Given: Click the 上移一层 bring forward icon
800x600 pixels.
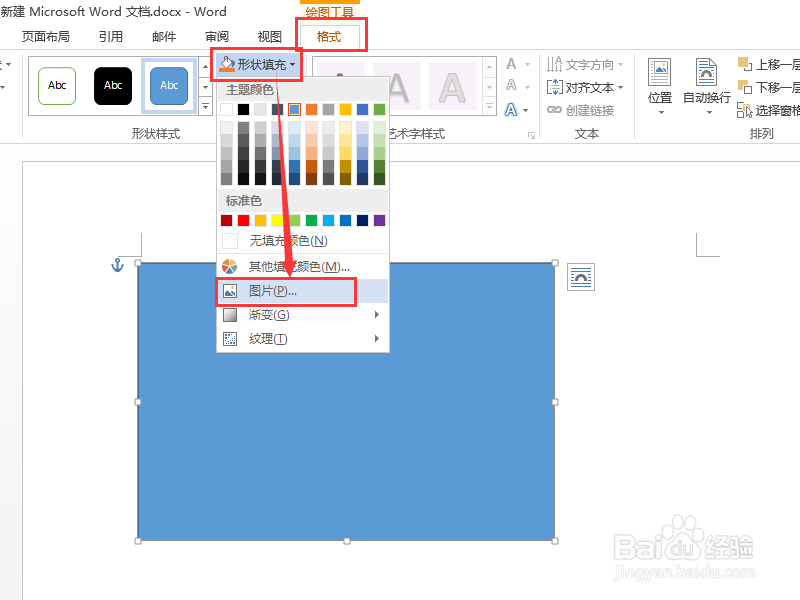Looking at the screenshot, I should click(746, 63).
